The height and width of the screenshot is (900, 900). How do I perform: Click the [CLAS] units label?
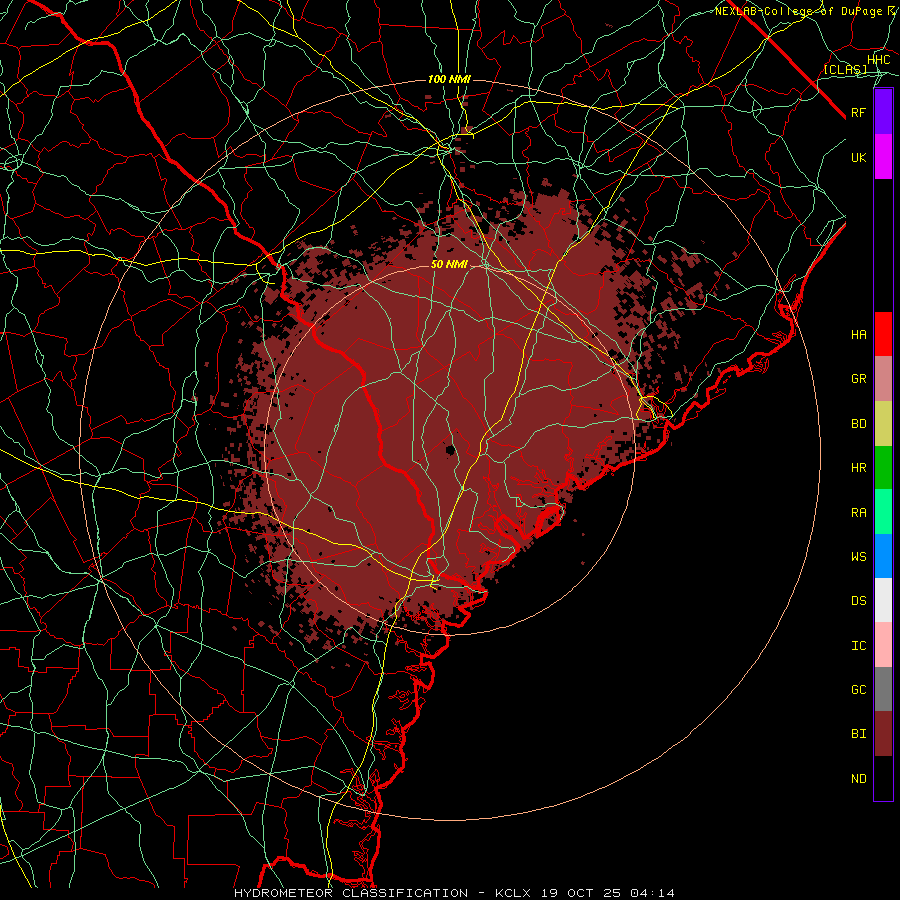pos(845,69)
